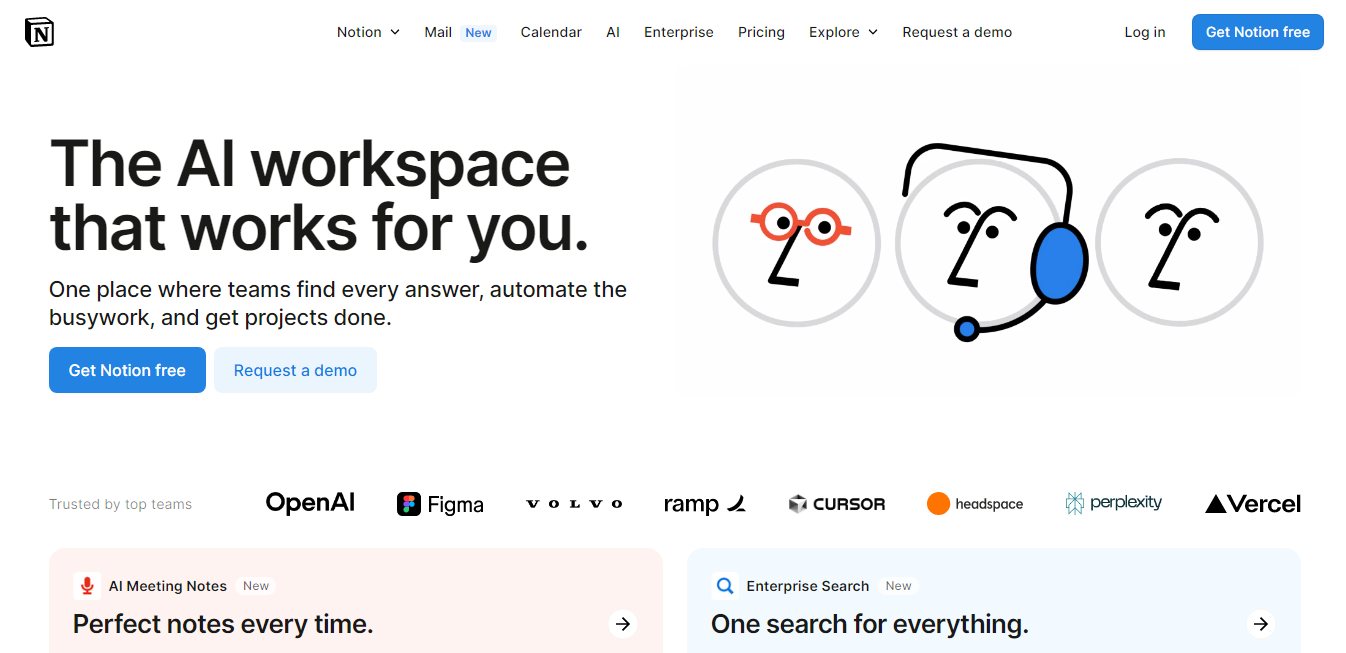Click the Vercel logo
The image size is (1346, 653).
click(x=1252, y=504)
